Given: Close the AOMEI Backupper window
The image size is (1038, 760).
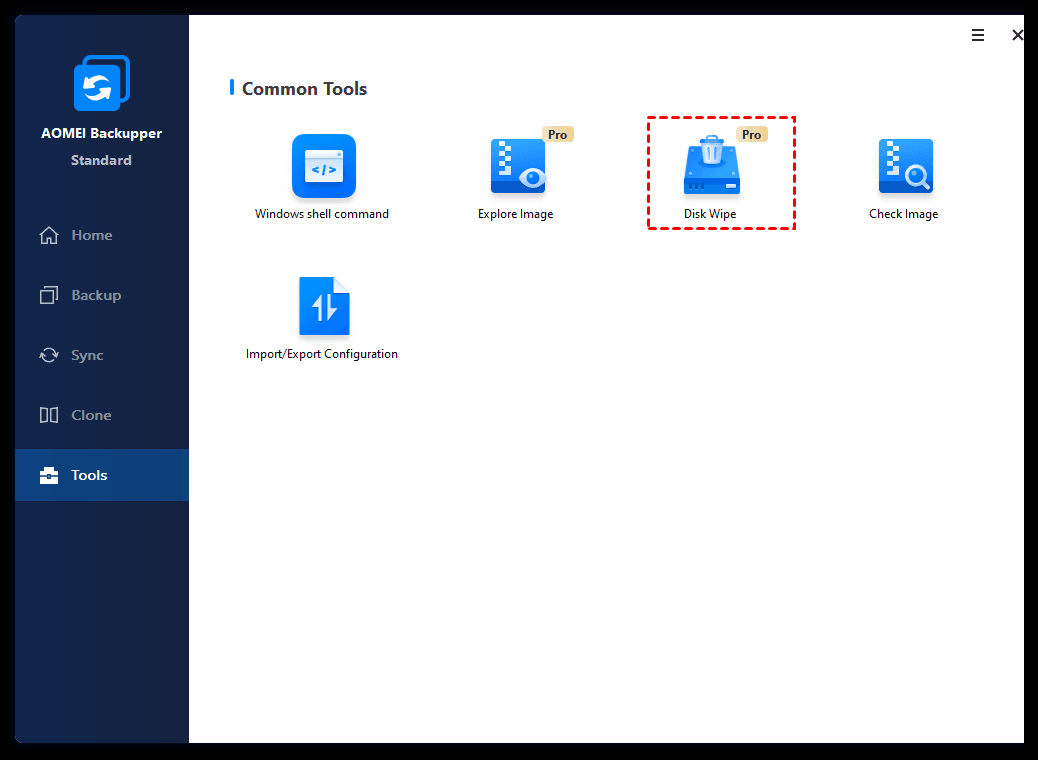Looking at the screenshot, I should click(1017, 35).
